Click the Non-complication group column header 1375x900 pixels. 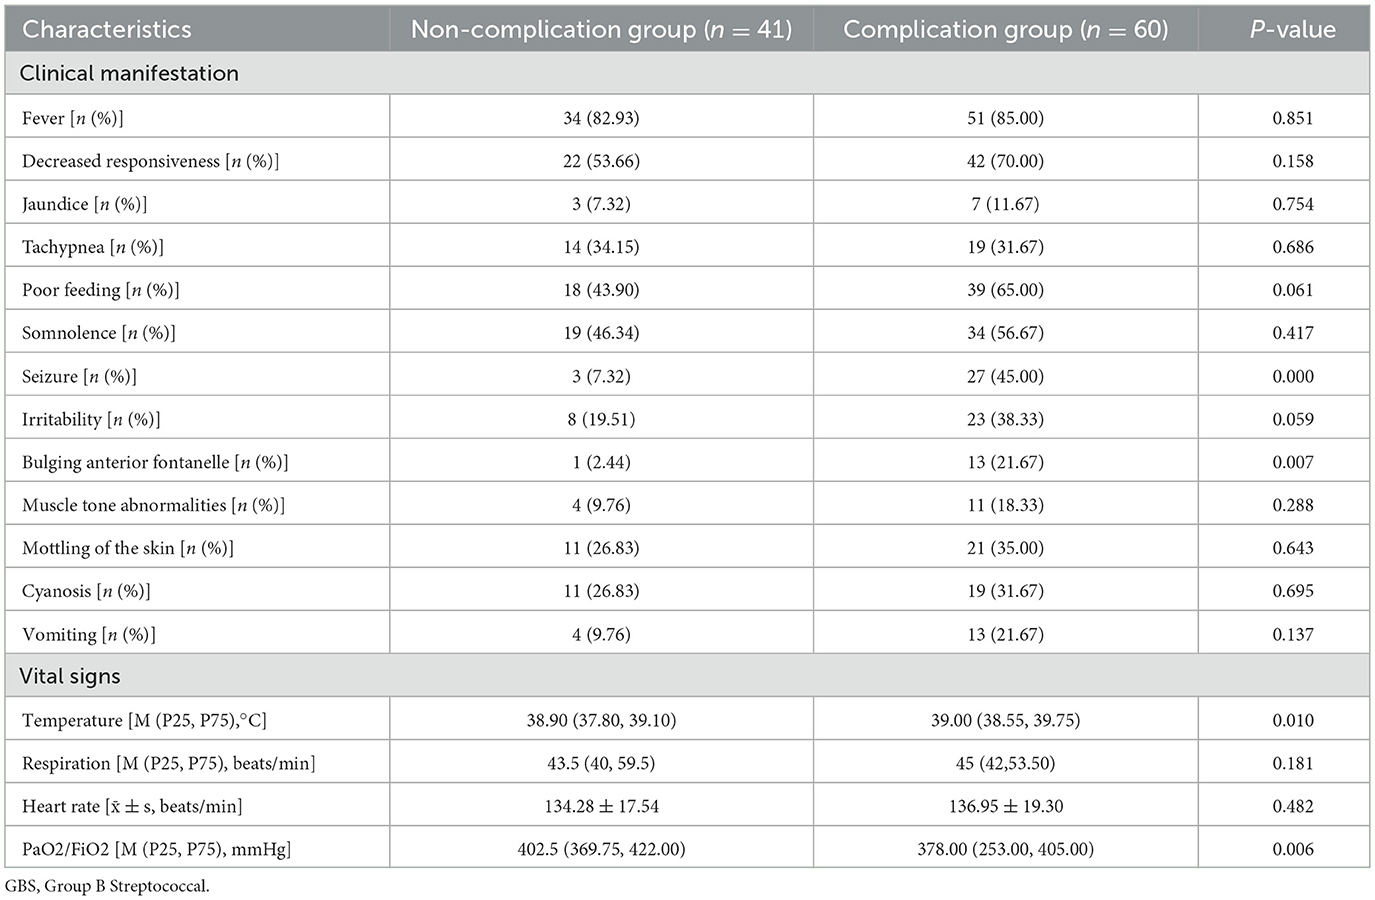coord(601,30)
